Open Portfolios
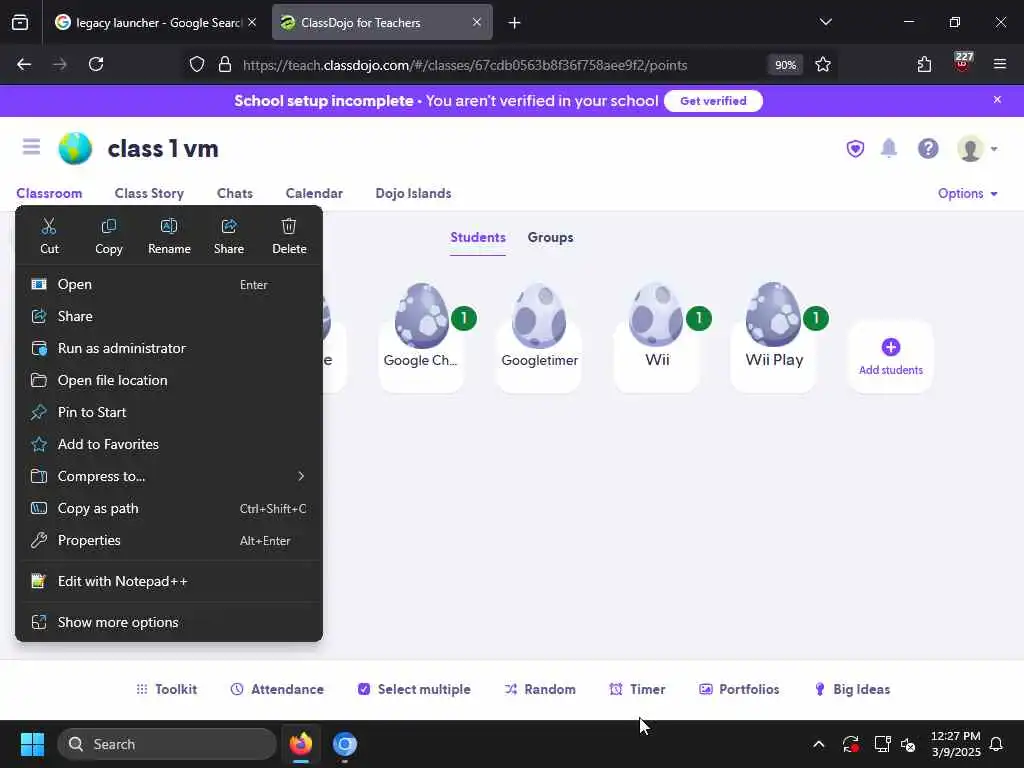1024x768 pixels. coord(739,689)
